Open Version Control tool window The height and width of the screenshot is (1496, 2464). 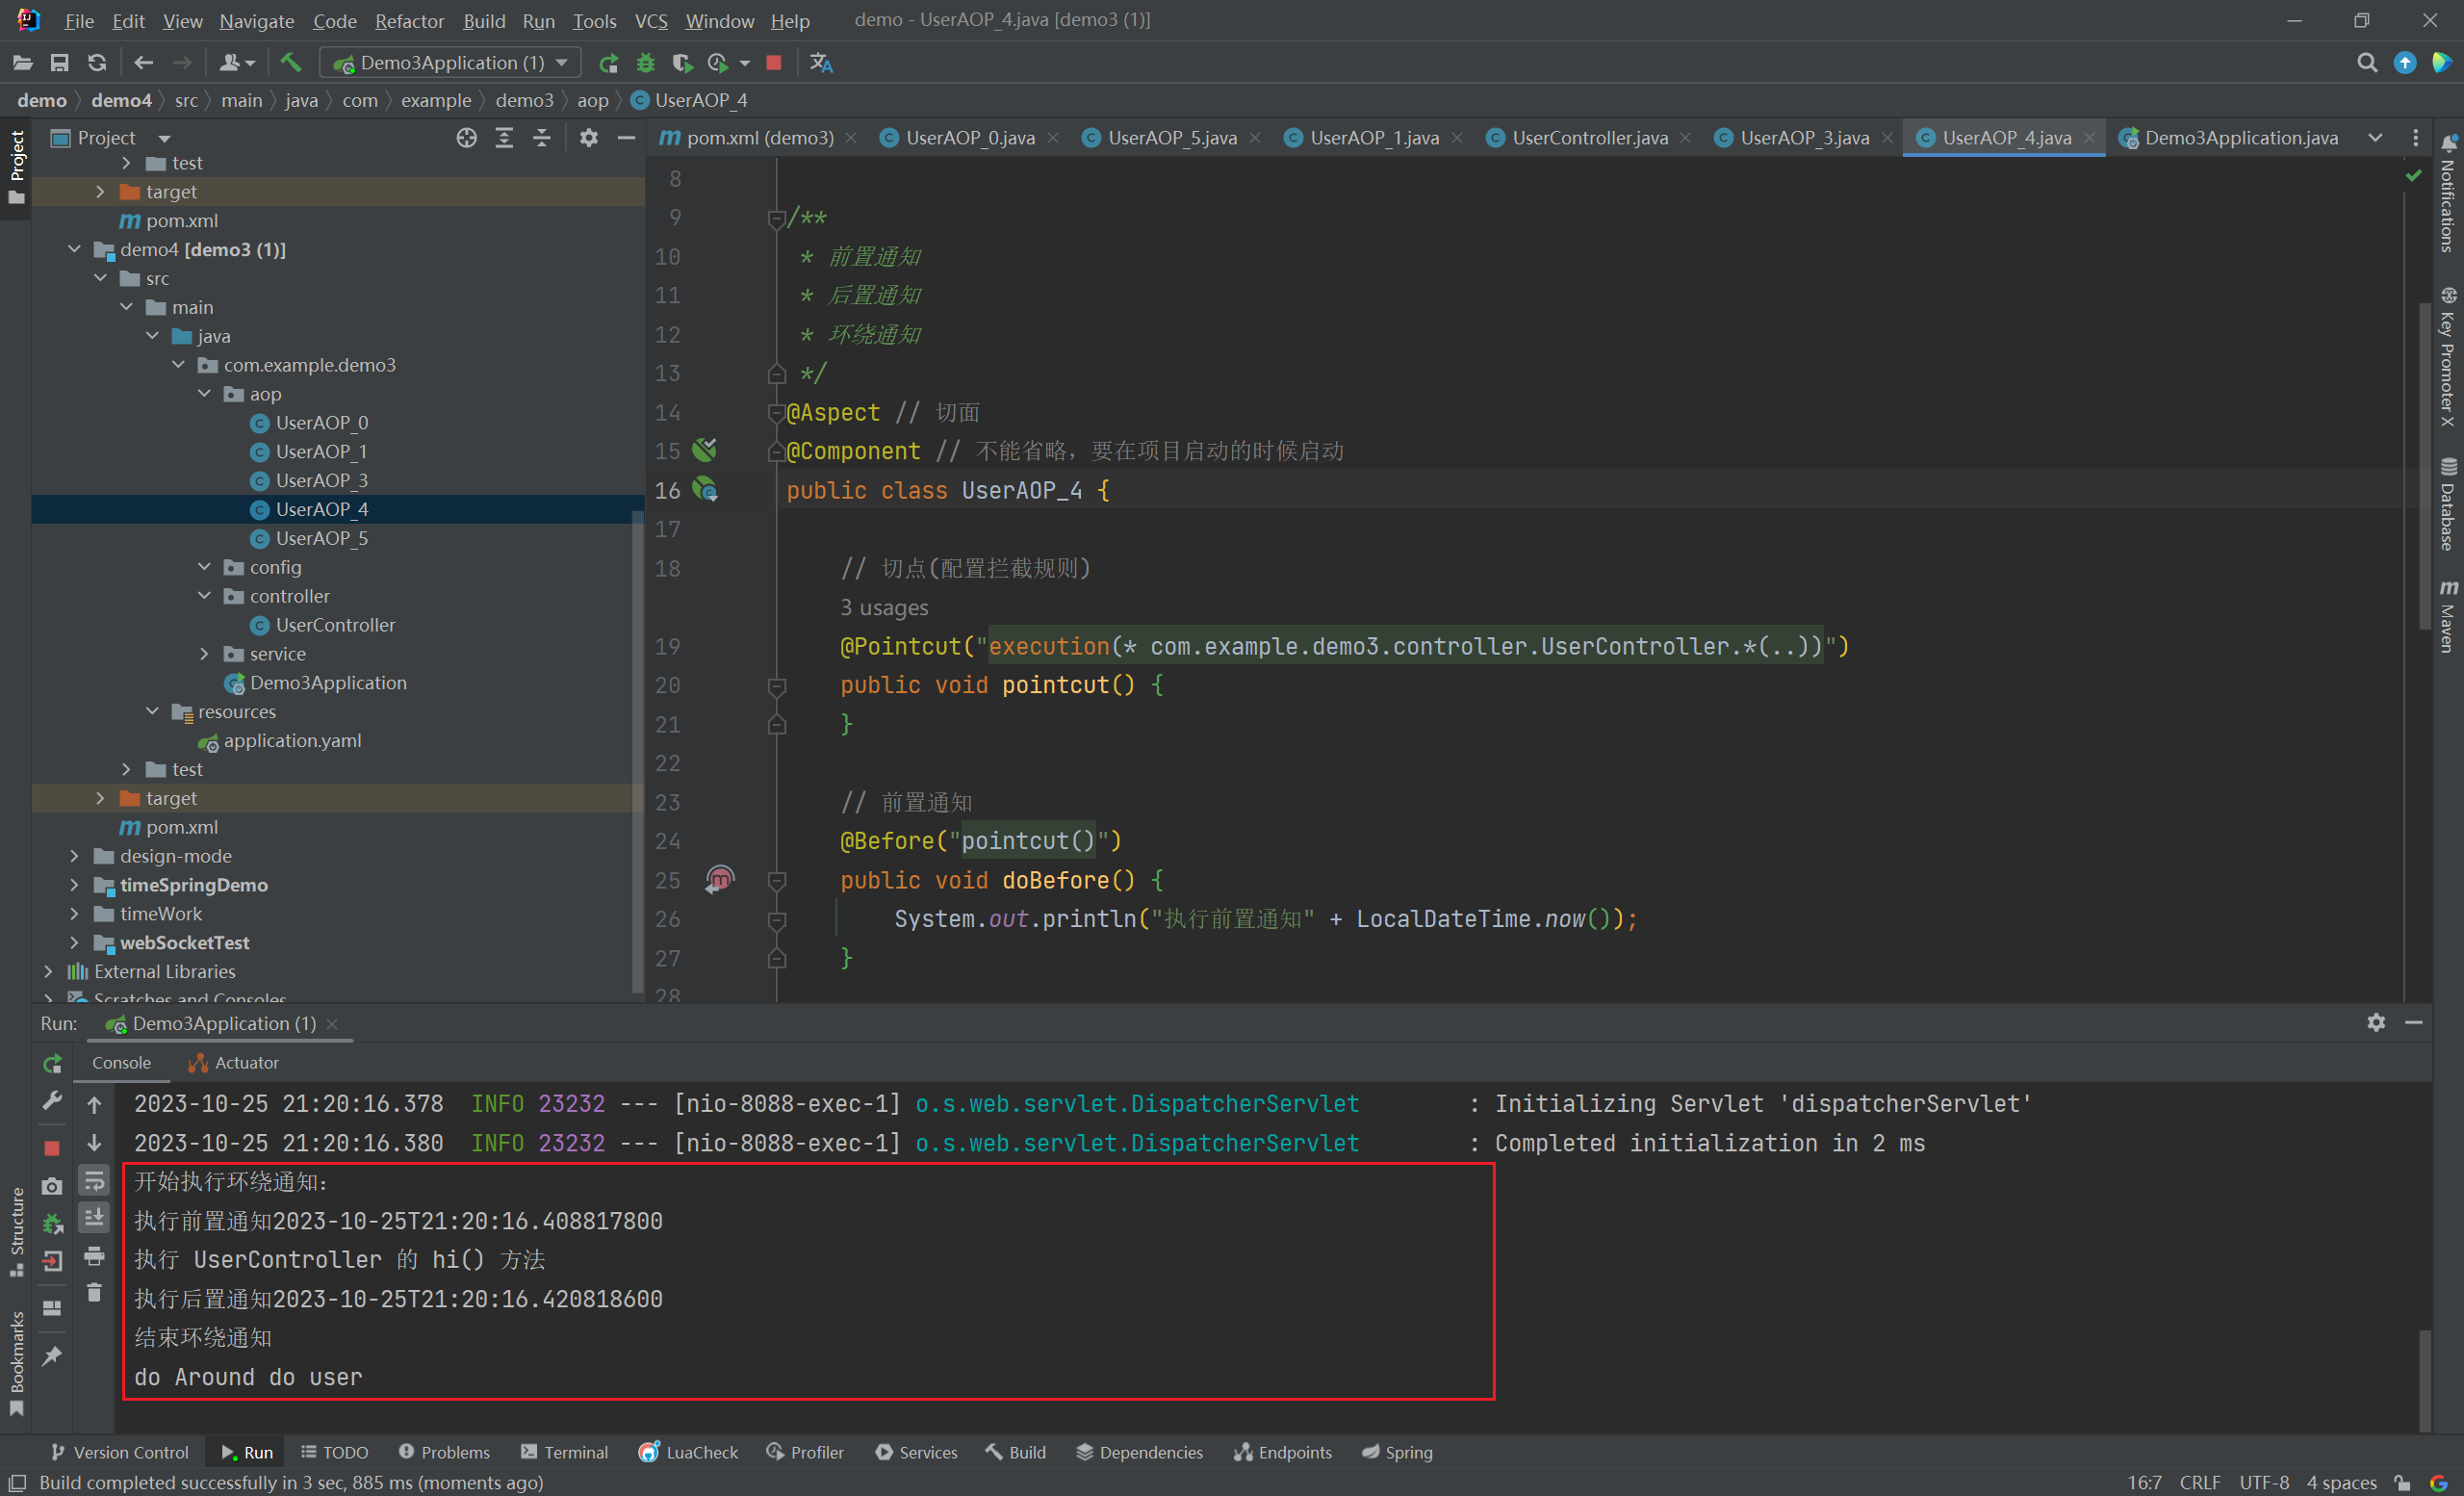(119, 1452)
